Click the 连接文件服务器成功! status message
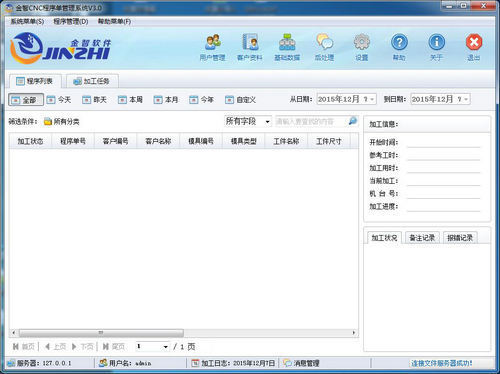The height and width of the screenshot is (374, 500). [442, 363]
